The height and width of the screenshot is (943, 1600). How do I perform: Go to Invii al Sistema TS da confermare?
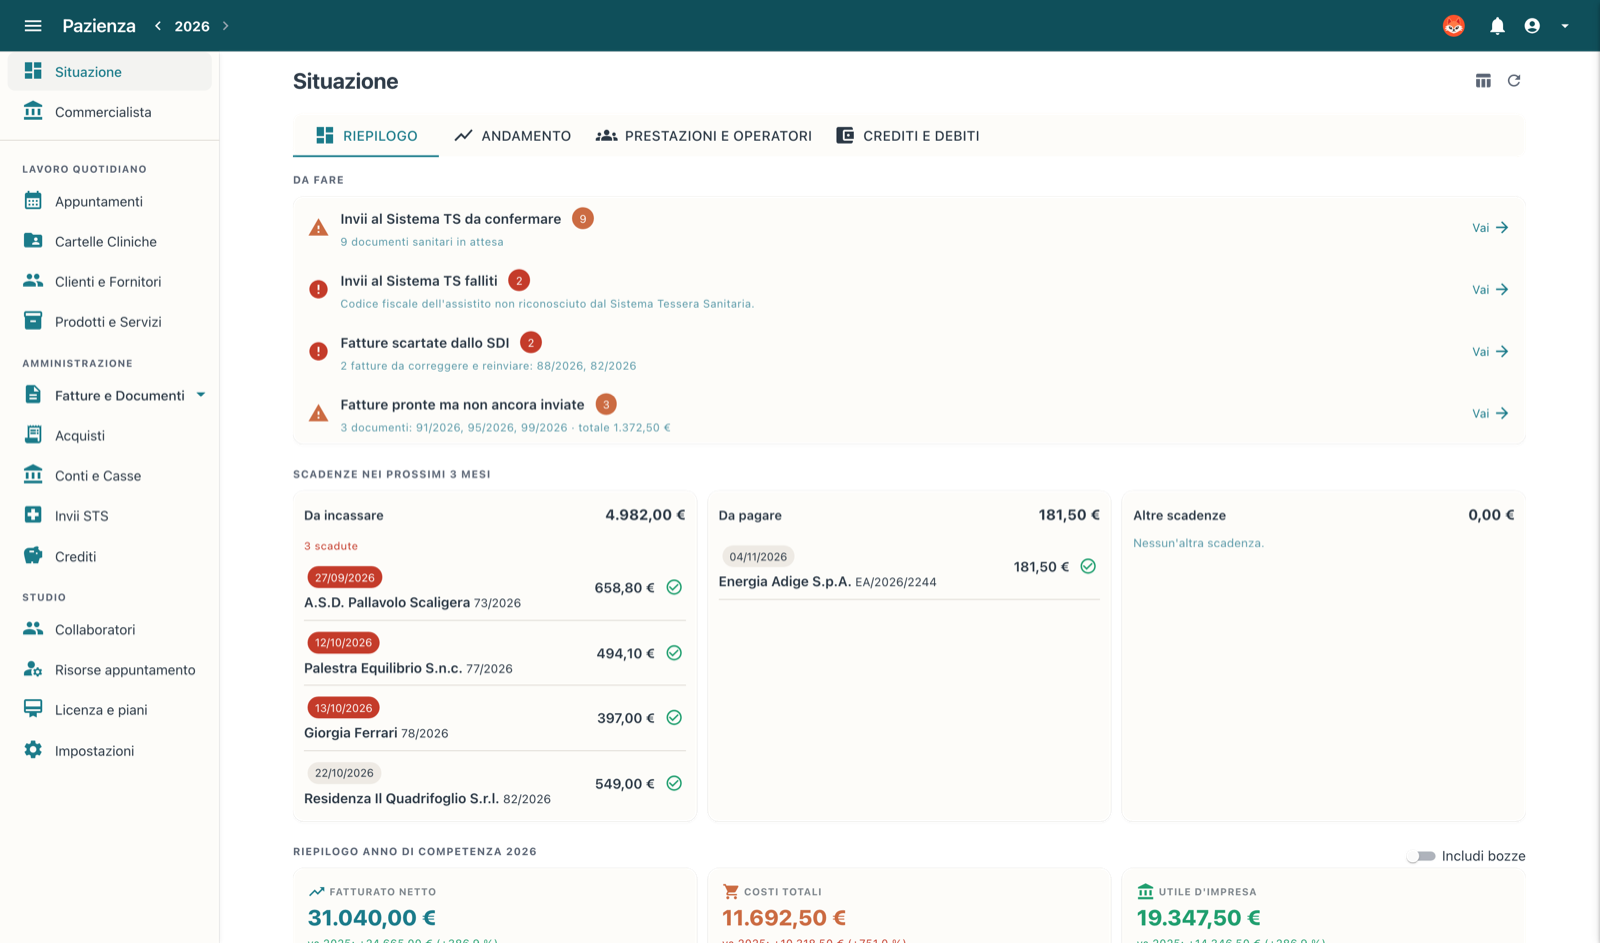(1490, 228)
